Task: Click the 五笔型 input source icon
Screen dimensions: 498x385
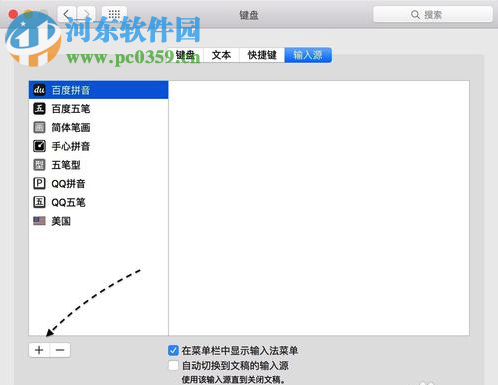Action: point(39,164)
